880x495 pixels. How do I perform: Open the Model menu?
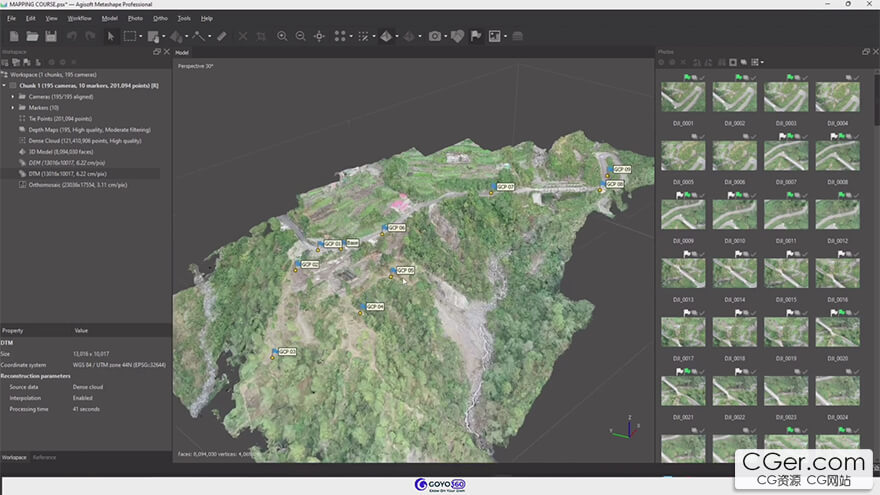(109, 19)
